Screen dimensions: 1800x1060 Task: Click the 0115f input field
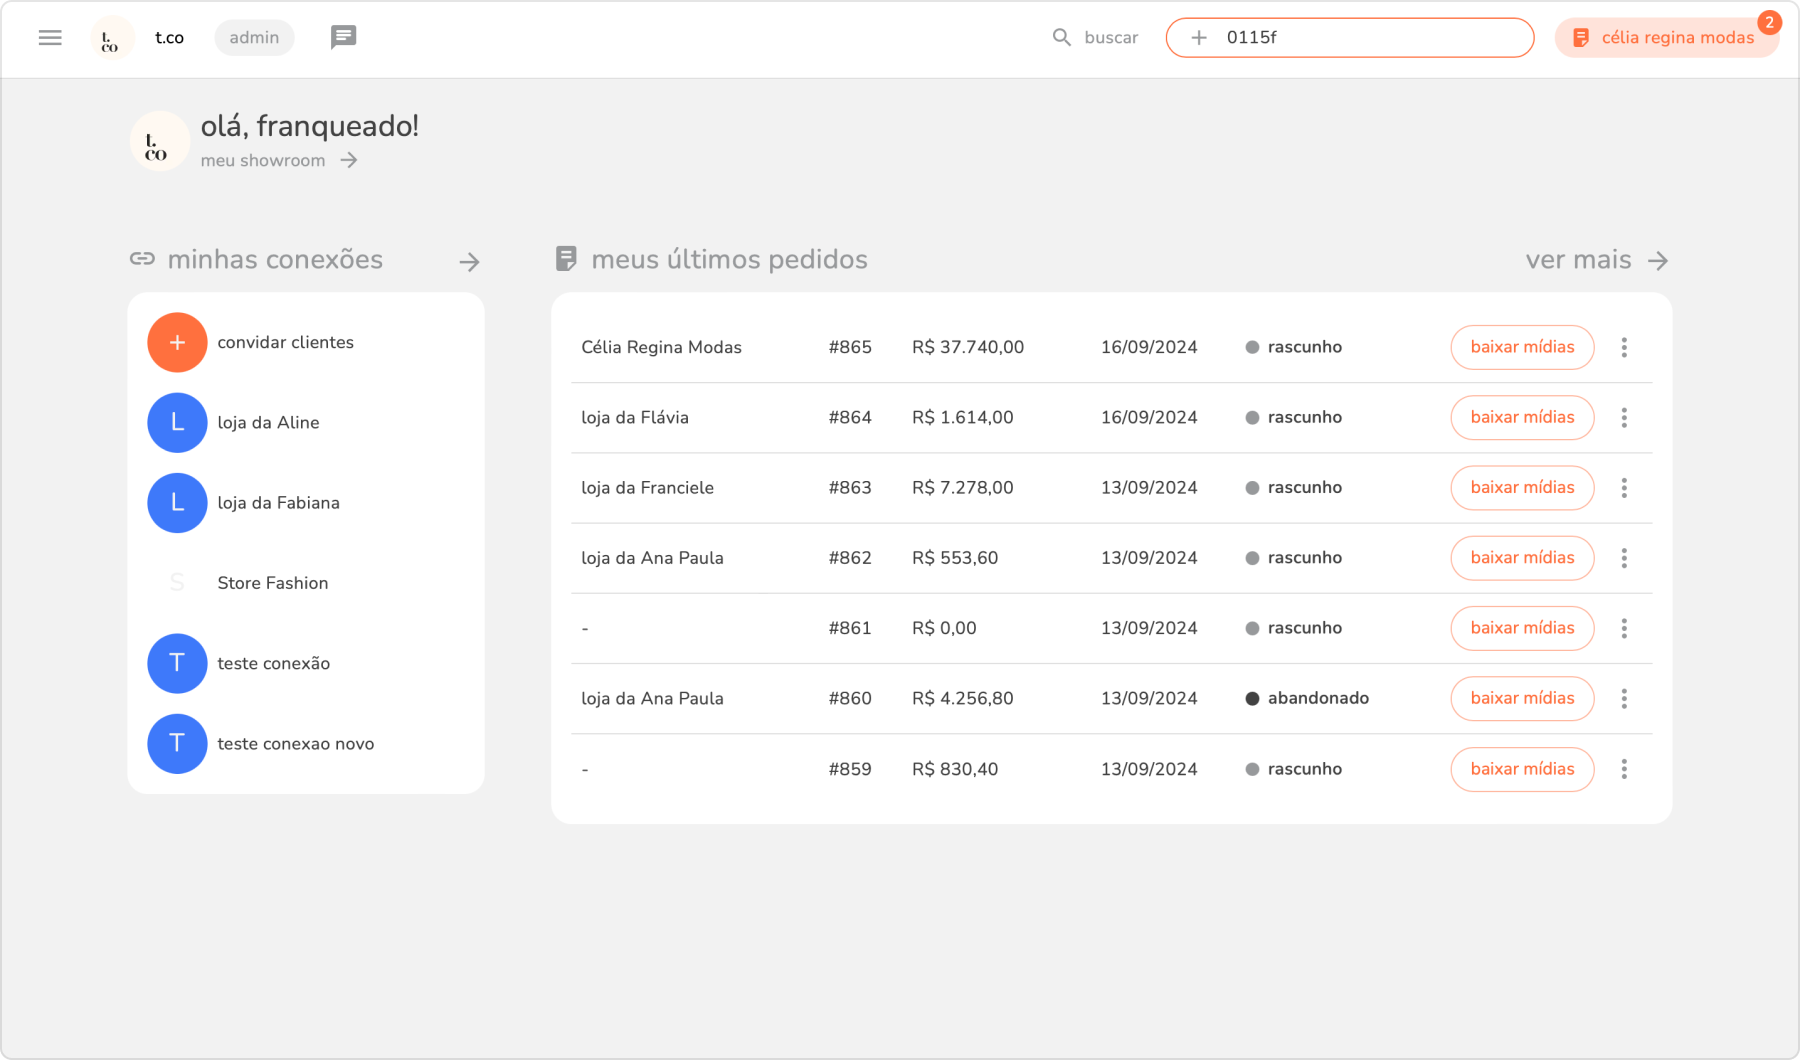tap(1370, 38)
